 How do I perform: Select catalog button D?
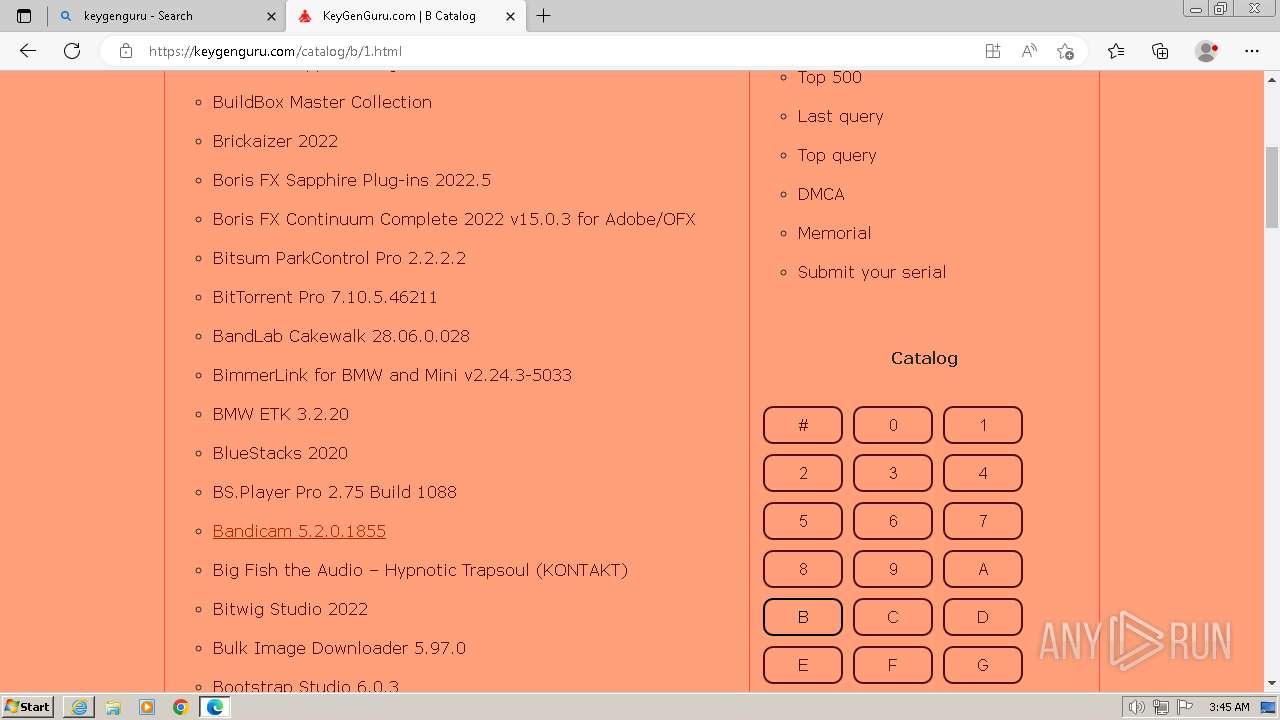[x=983, y=617]
